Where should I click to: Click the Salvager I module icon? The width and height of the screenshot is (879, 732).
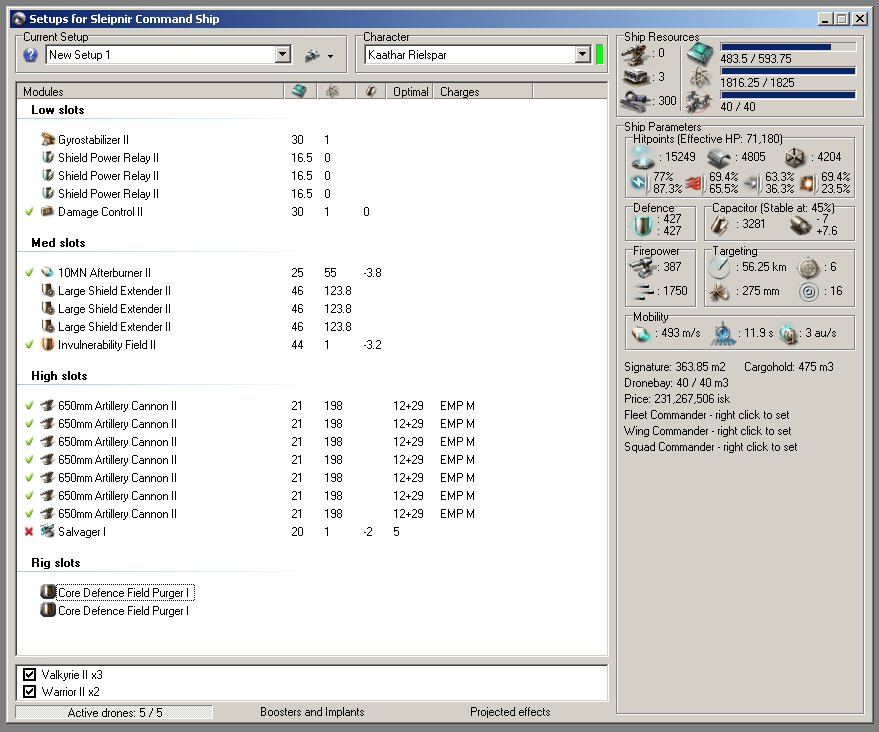[47, 532]
